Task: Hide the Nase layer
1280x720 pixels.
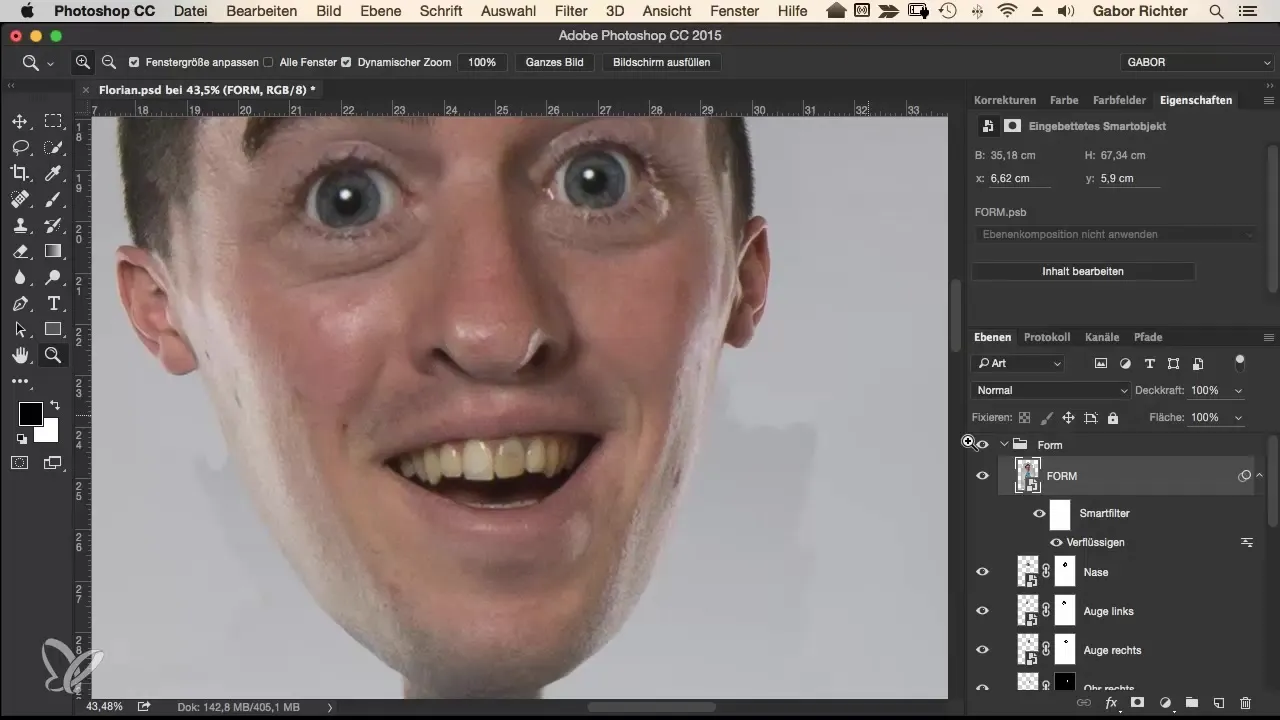Action: (982, 572)
